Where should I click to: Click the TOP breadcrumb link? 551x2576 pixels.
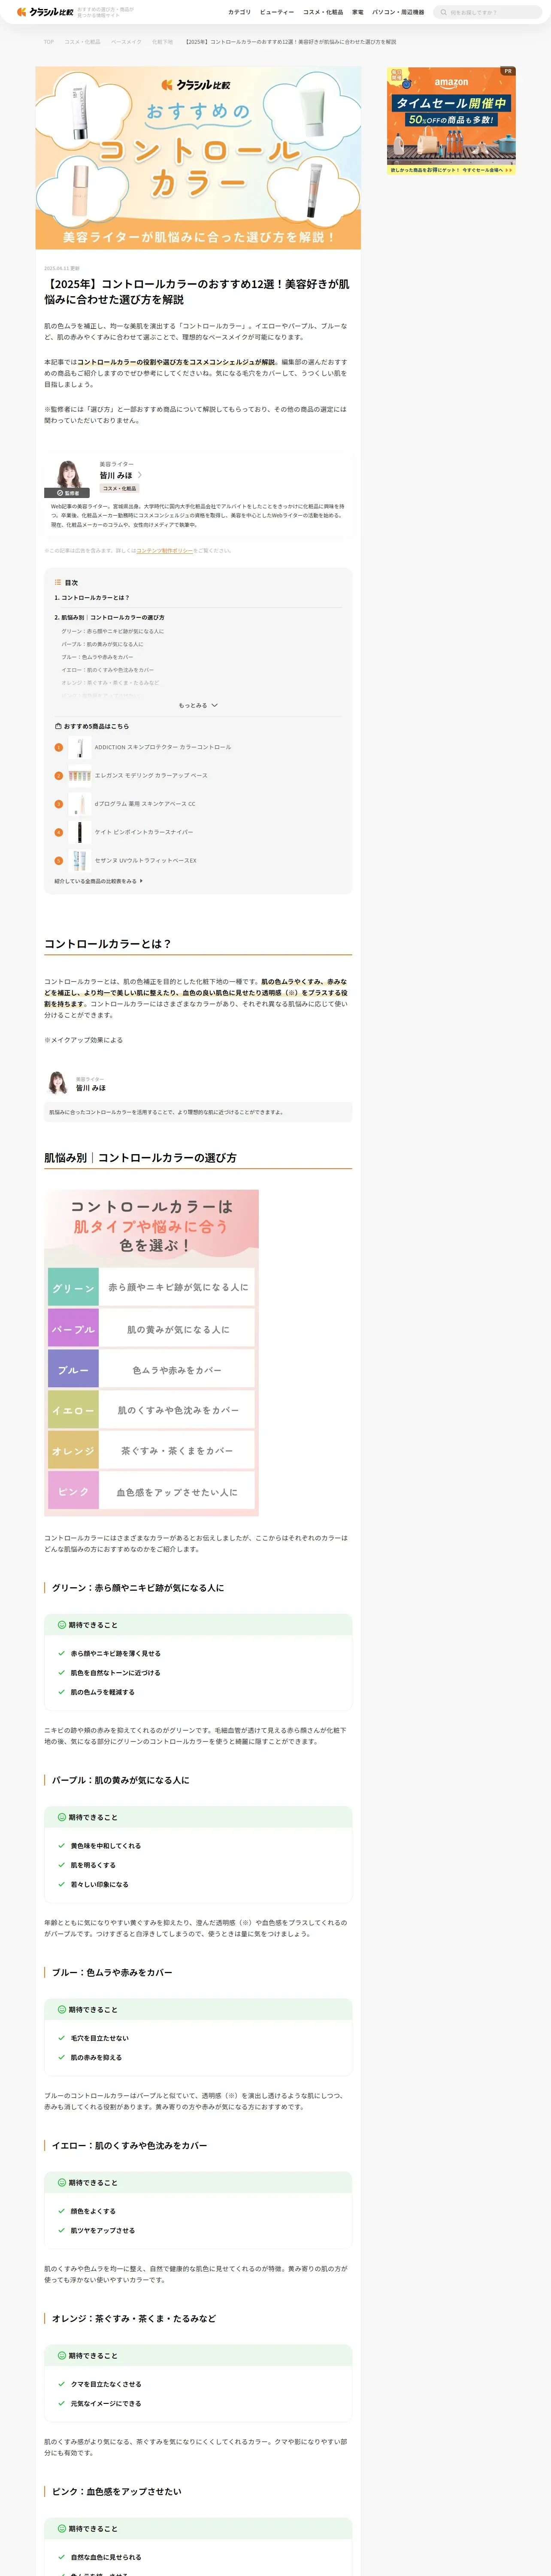[49, 42]
